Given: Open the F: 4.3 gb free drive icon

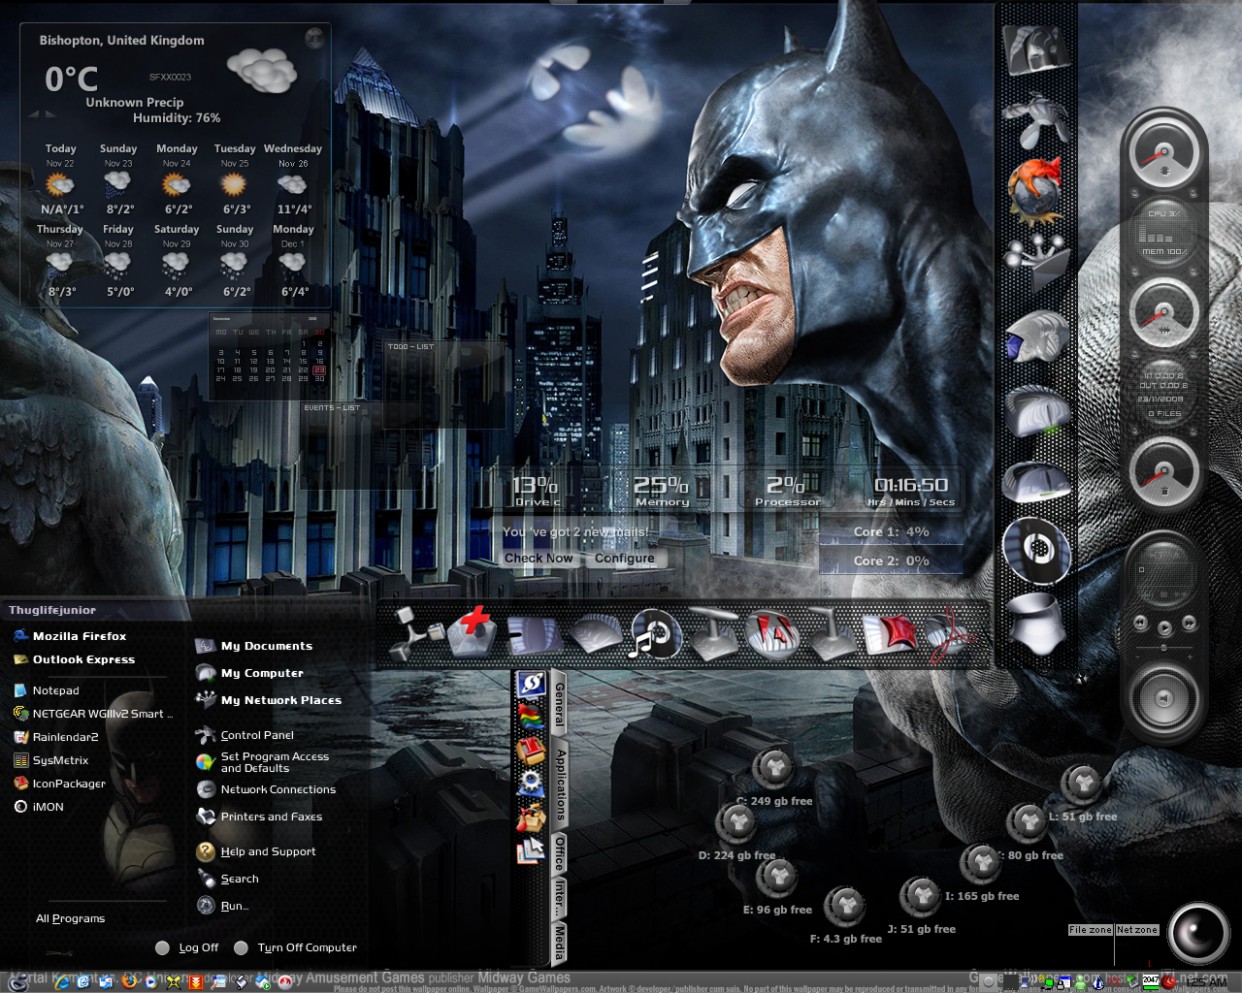Looking at the screenshot, I should point(845,907).
